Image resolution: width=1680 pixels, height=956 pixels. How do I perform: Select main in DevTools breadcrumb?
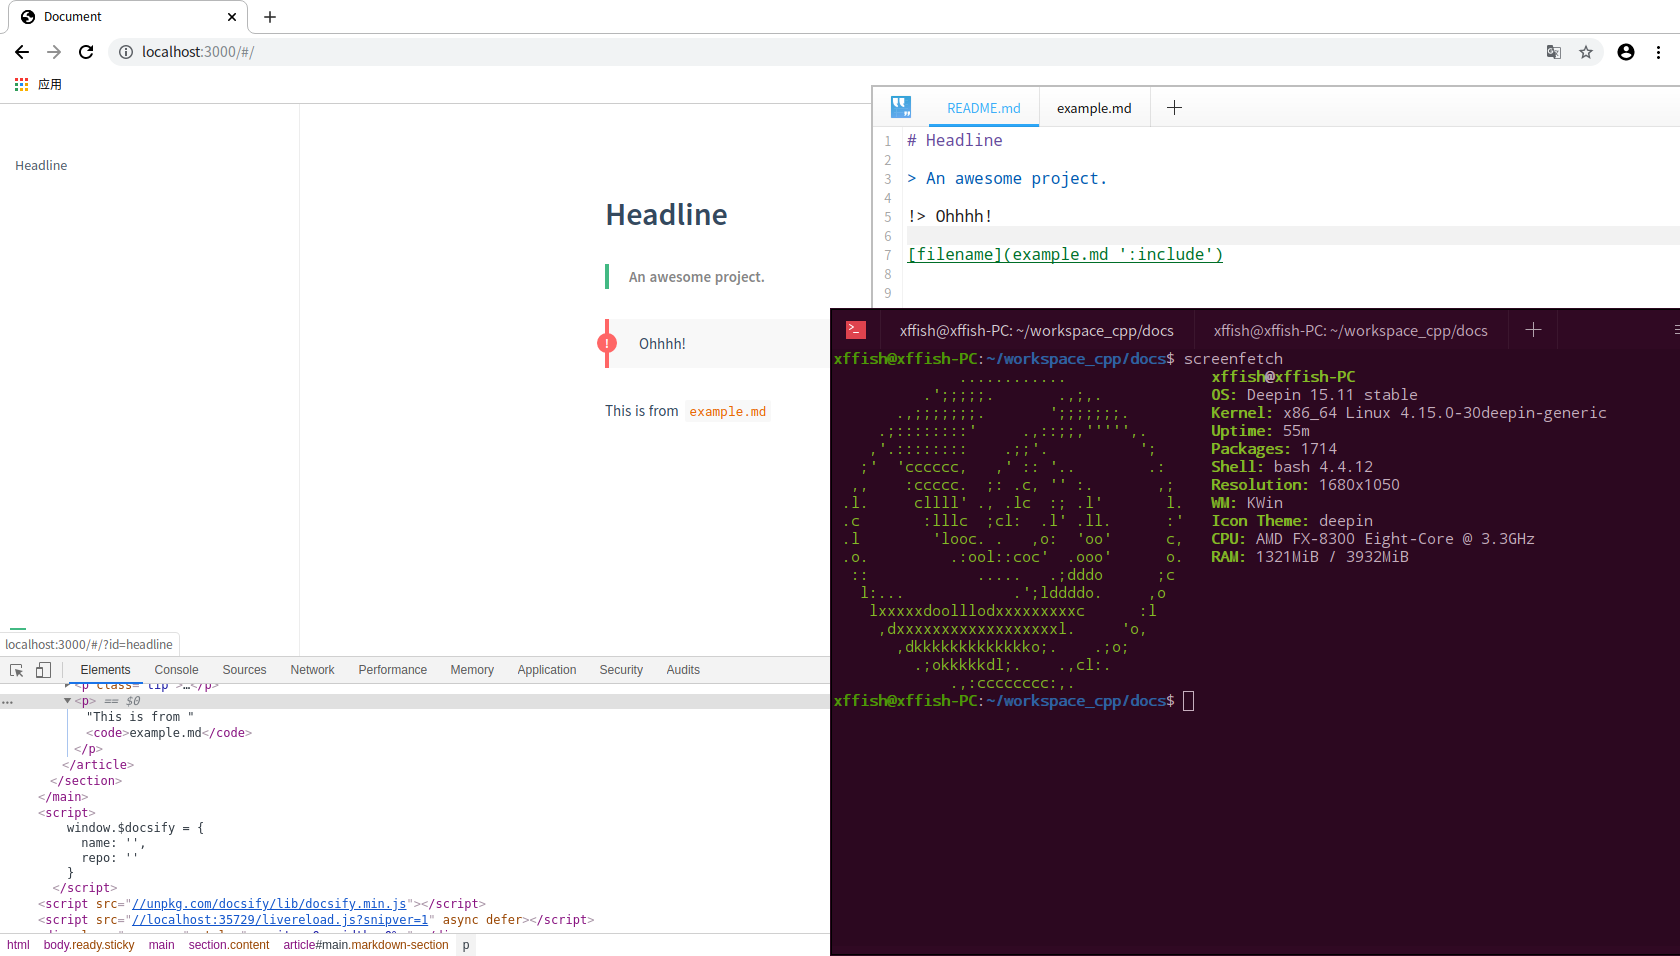pyautogui.click(x=161, y=945)
